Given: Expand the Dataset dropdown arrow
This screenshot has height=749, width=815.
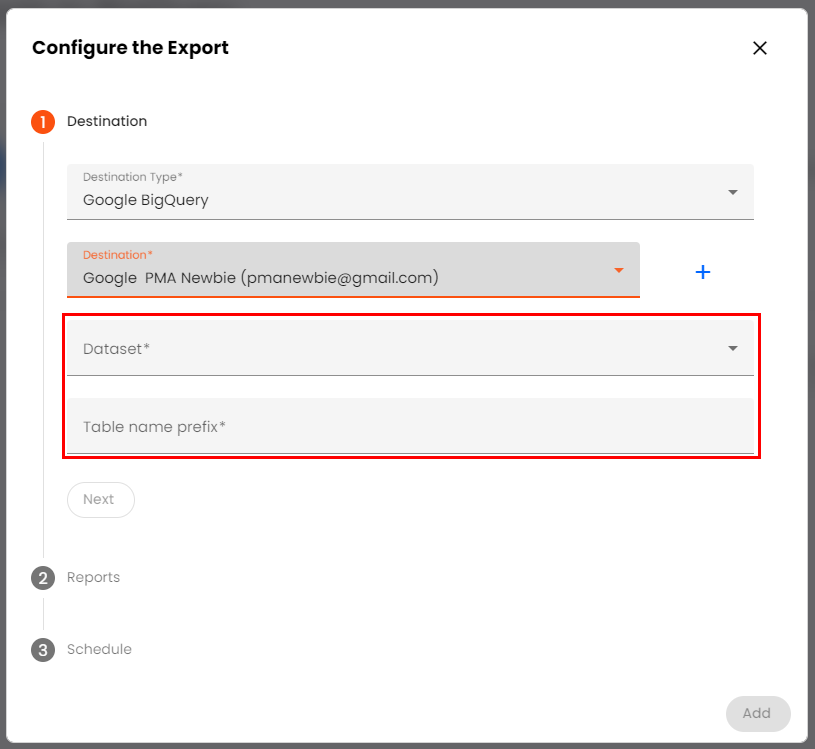Looking at the screenshot, I should [x=733, y=348].
